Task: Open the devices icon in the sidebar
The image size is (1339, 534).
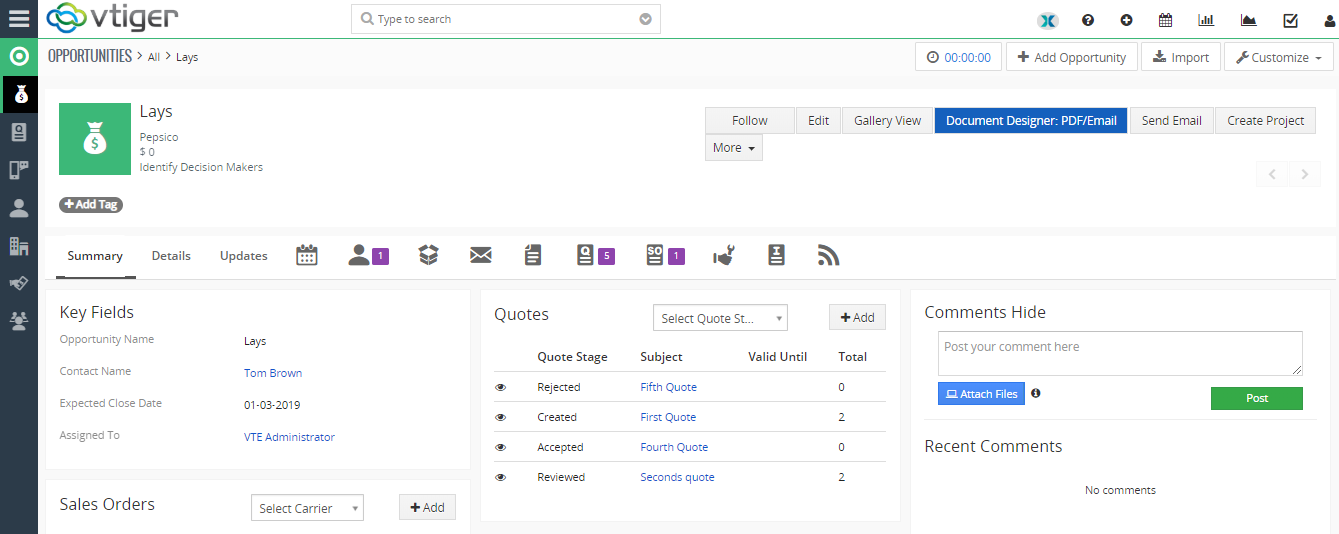Action: 19,170
